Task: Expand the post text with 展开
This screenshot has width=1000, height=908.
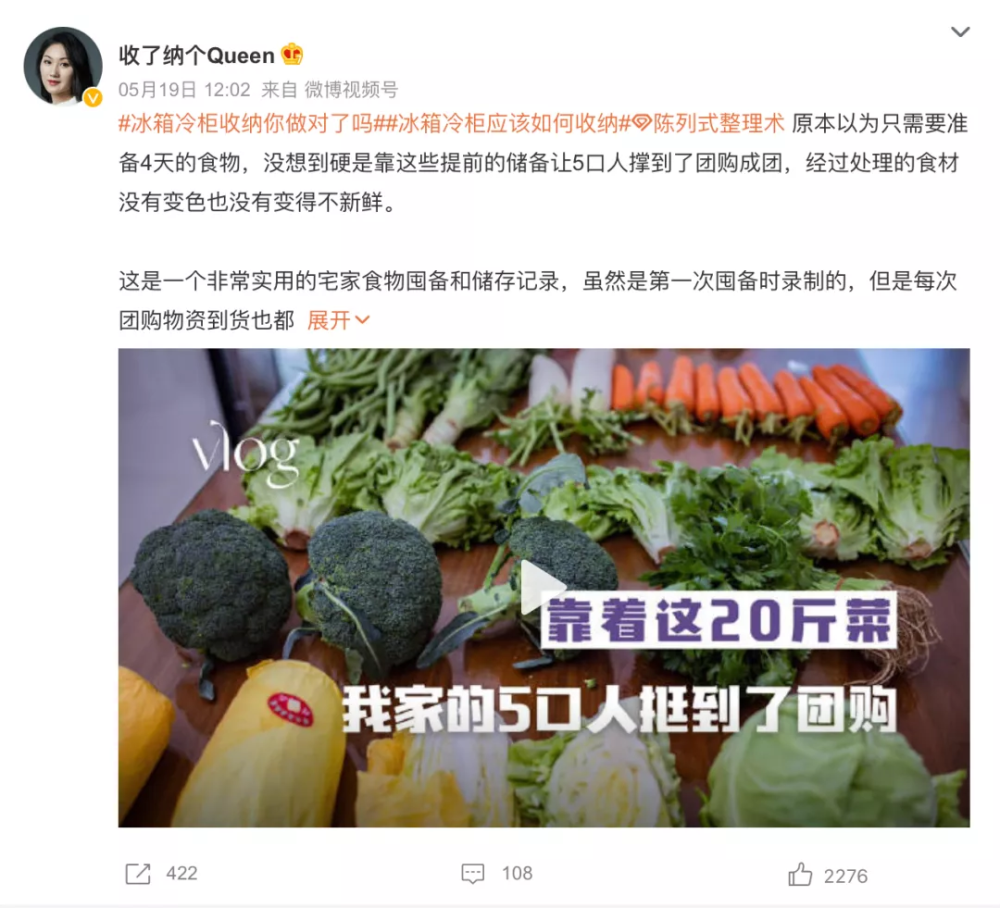Action: pyautogui.click(x=328, y=320)
